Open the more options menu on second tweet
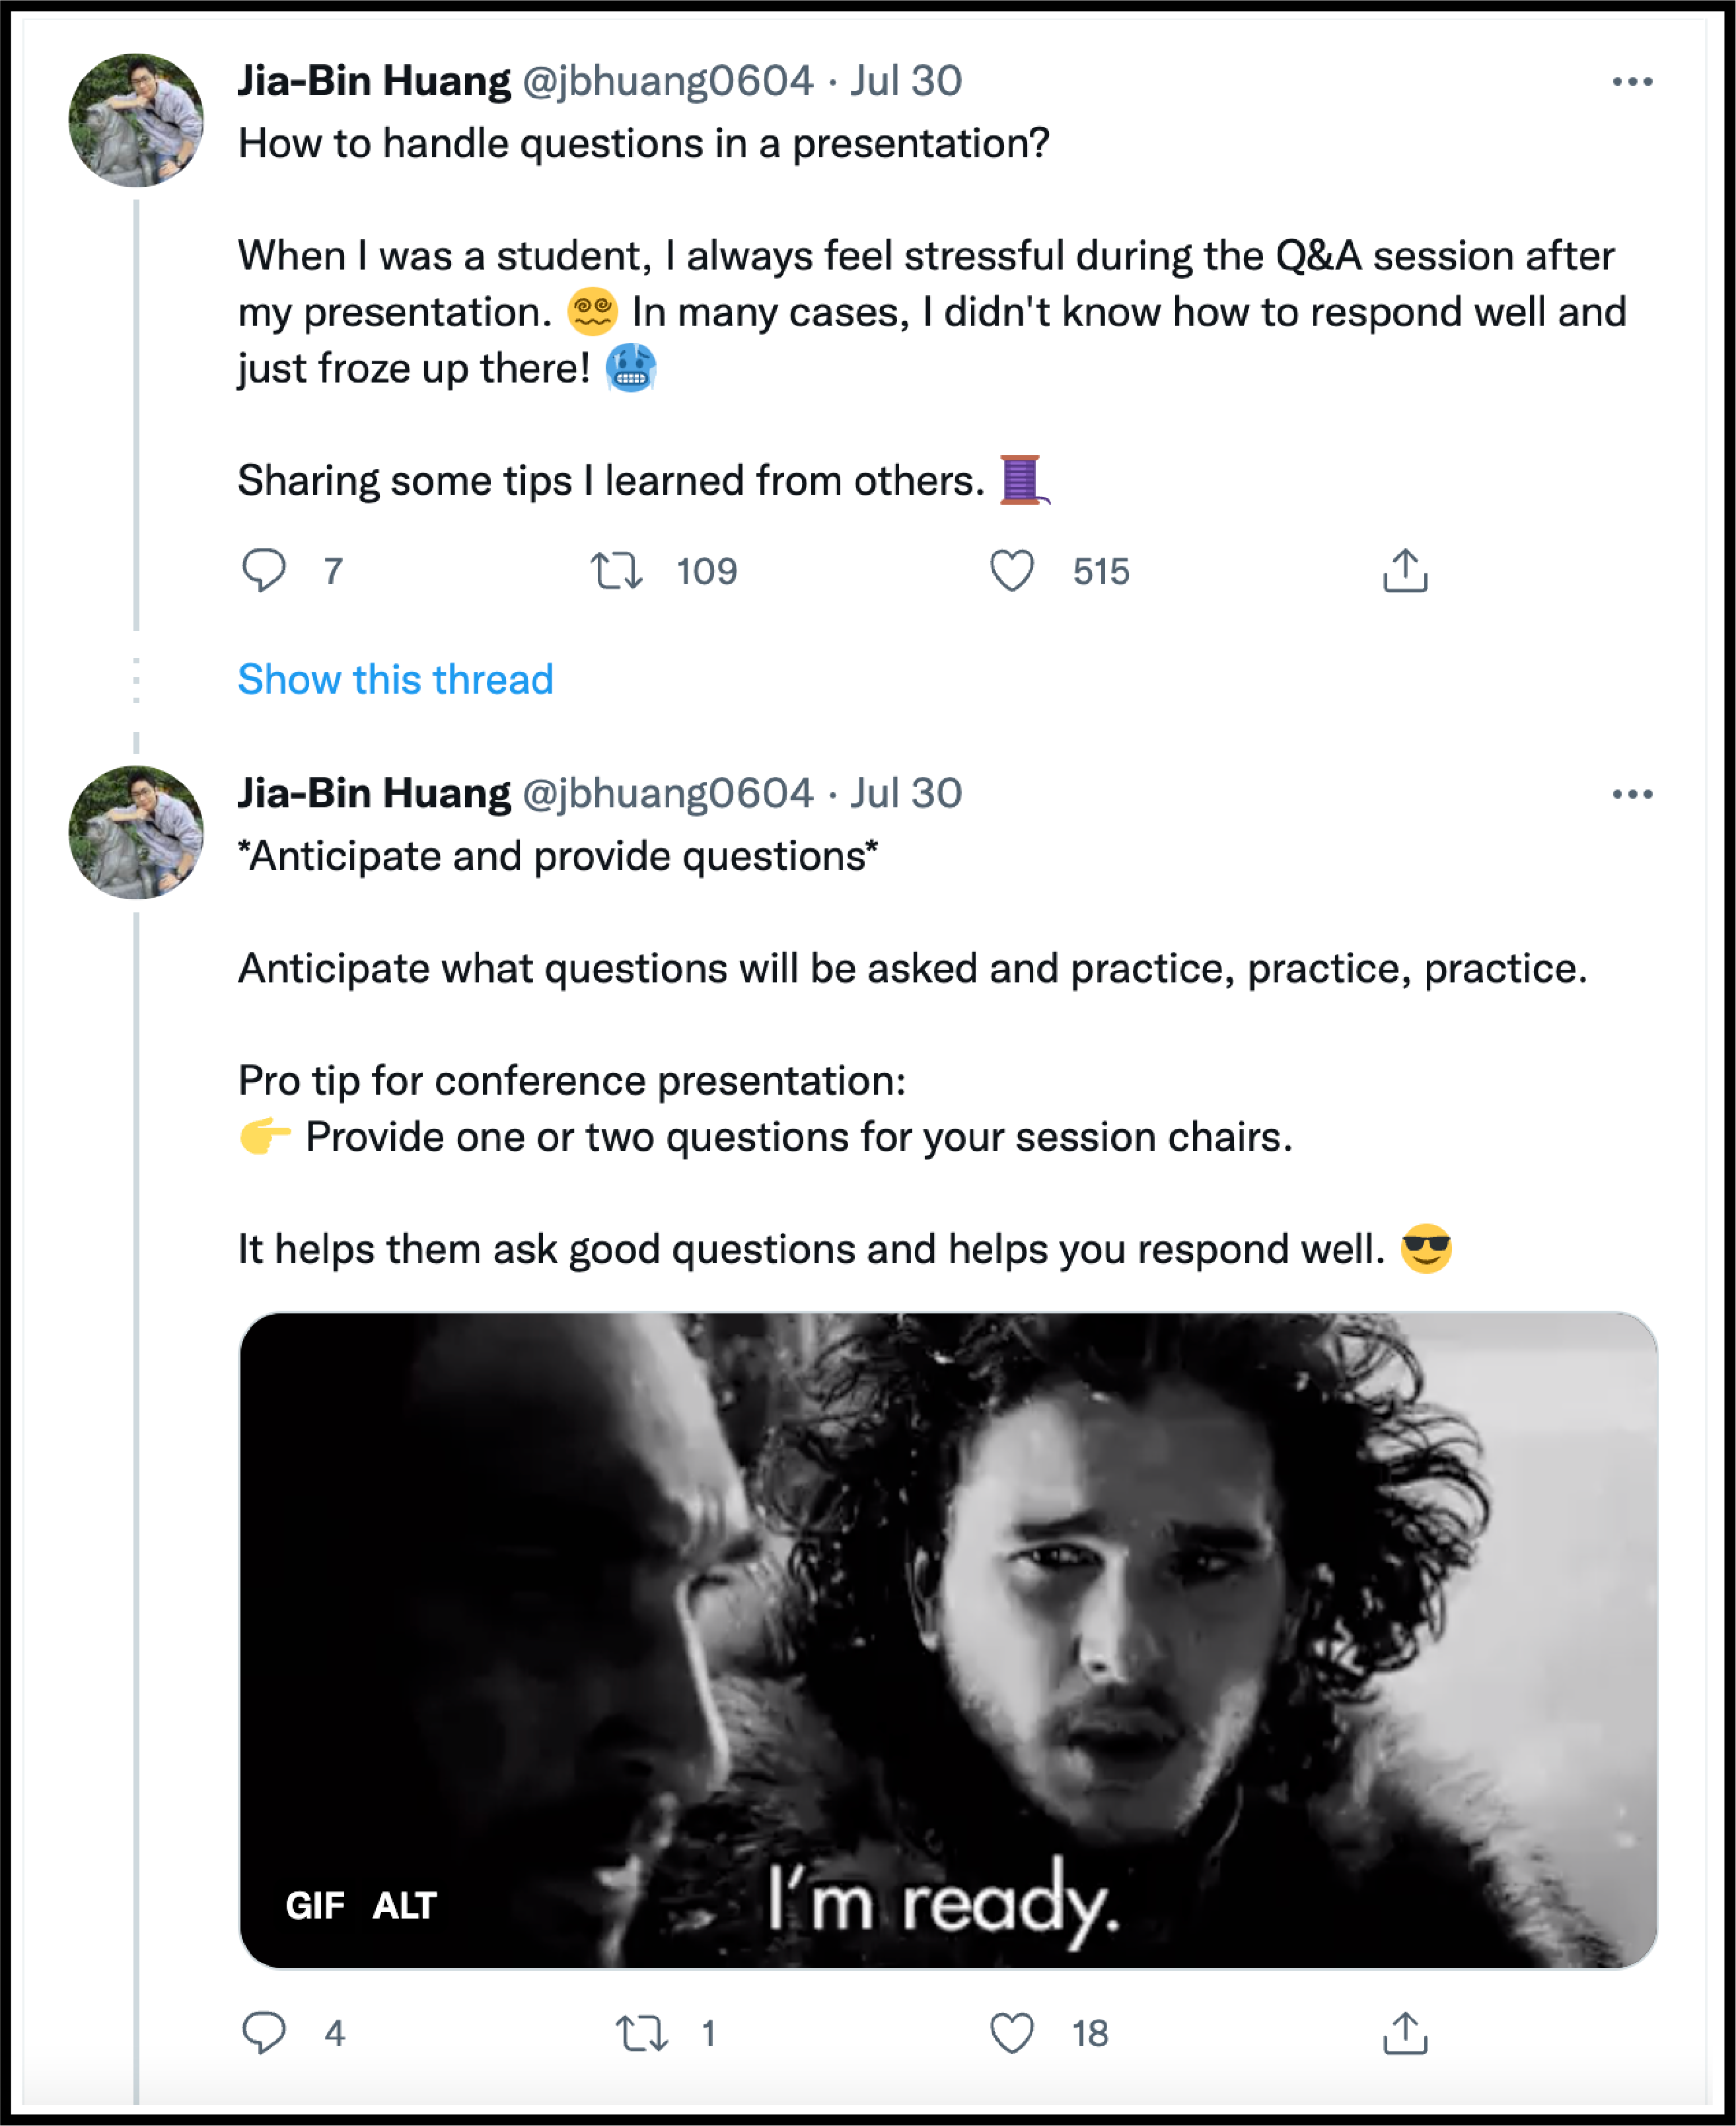Viewport: 1736px width, 2126px height. [1632, 794]
